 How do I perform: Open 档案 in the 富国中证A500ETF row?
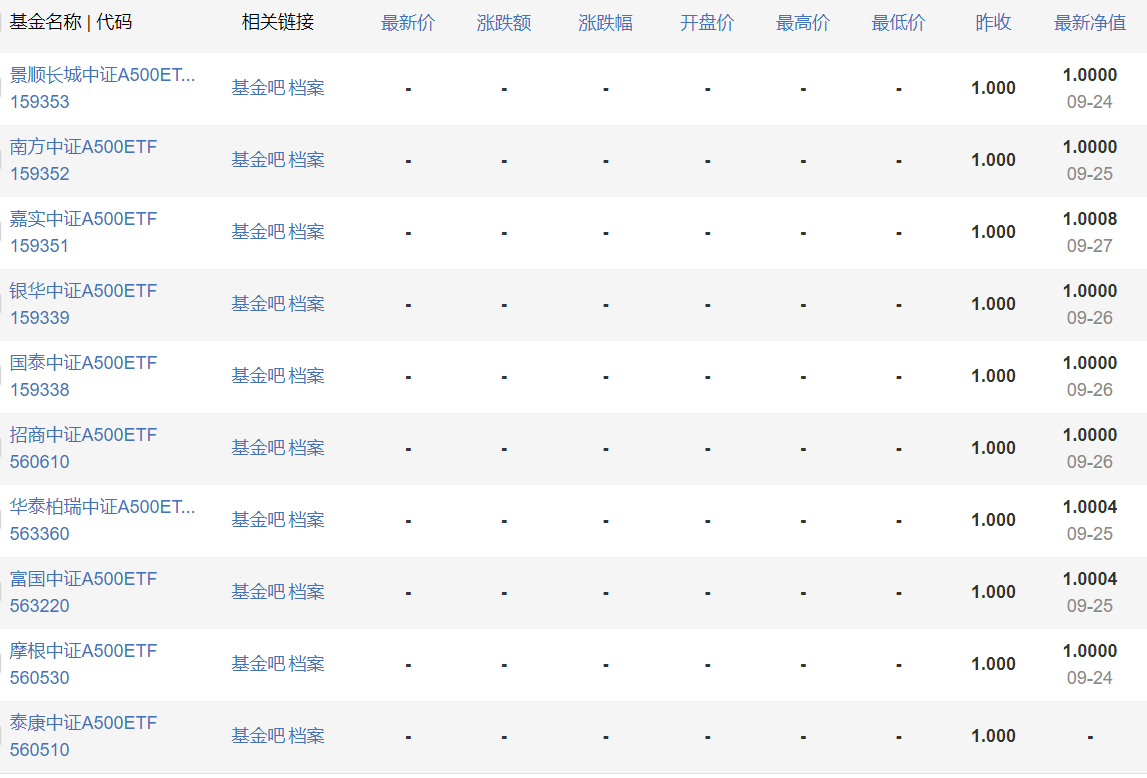307,592
